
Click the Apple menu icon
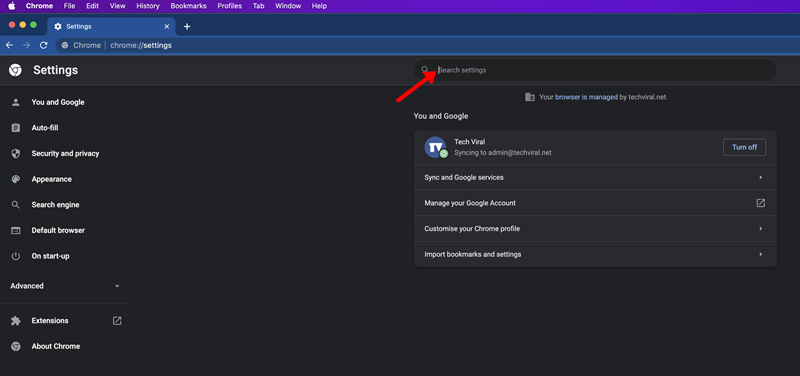click(11, 6)
